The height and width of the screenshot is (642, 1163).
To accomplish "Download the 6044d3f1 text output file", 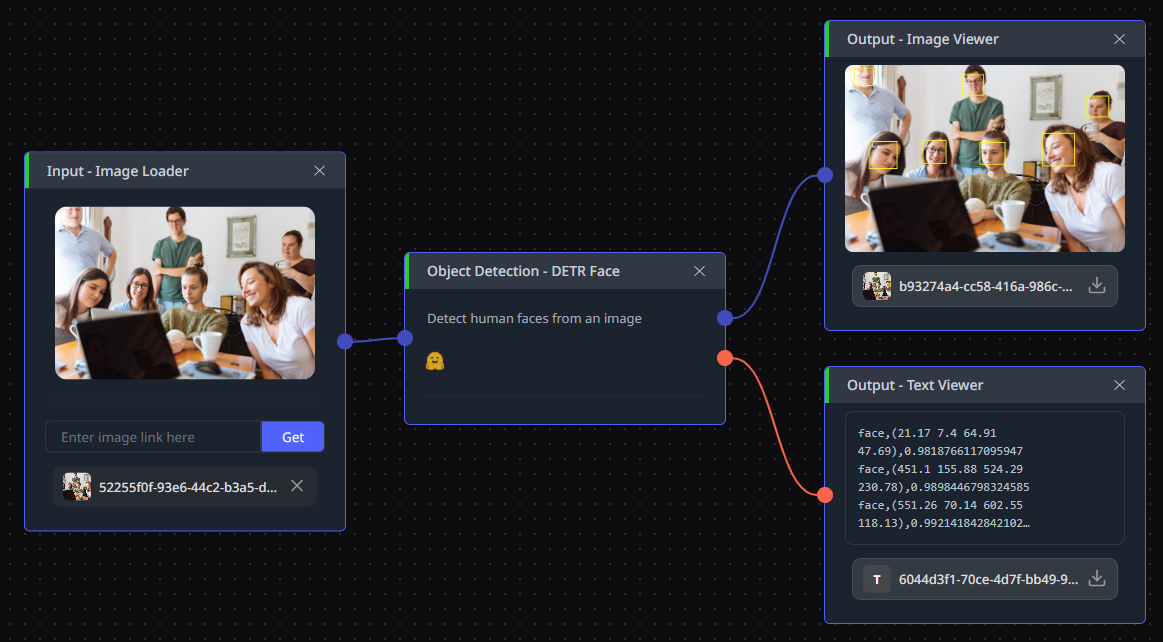I will tap(1096, 579).
